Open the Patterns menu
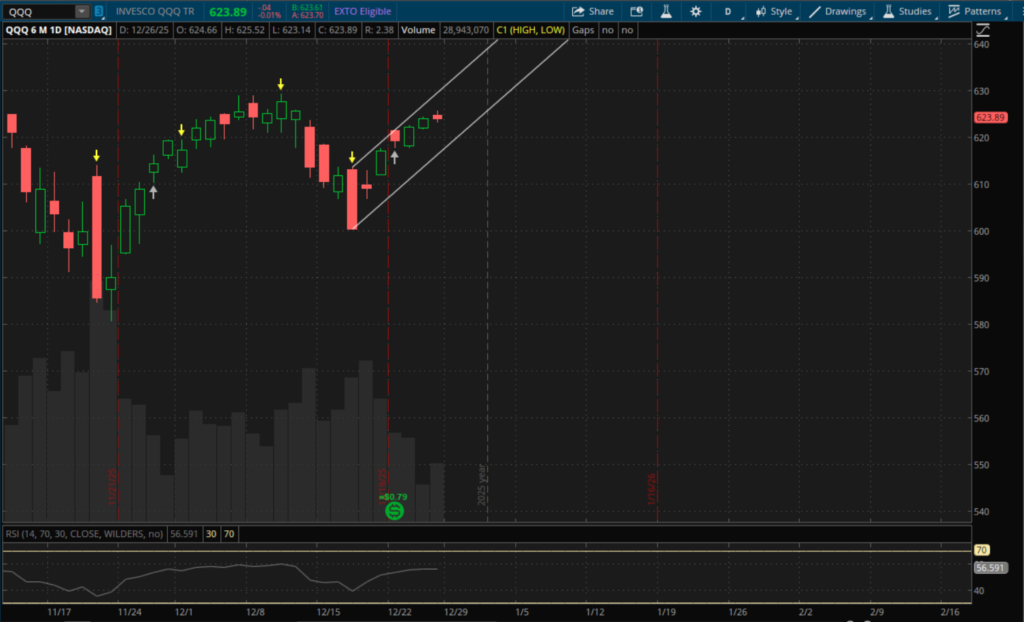Screen dimensions: 1024x622 [x=975, y=11]
